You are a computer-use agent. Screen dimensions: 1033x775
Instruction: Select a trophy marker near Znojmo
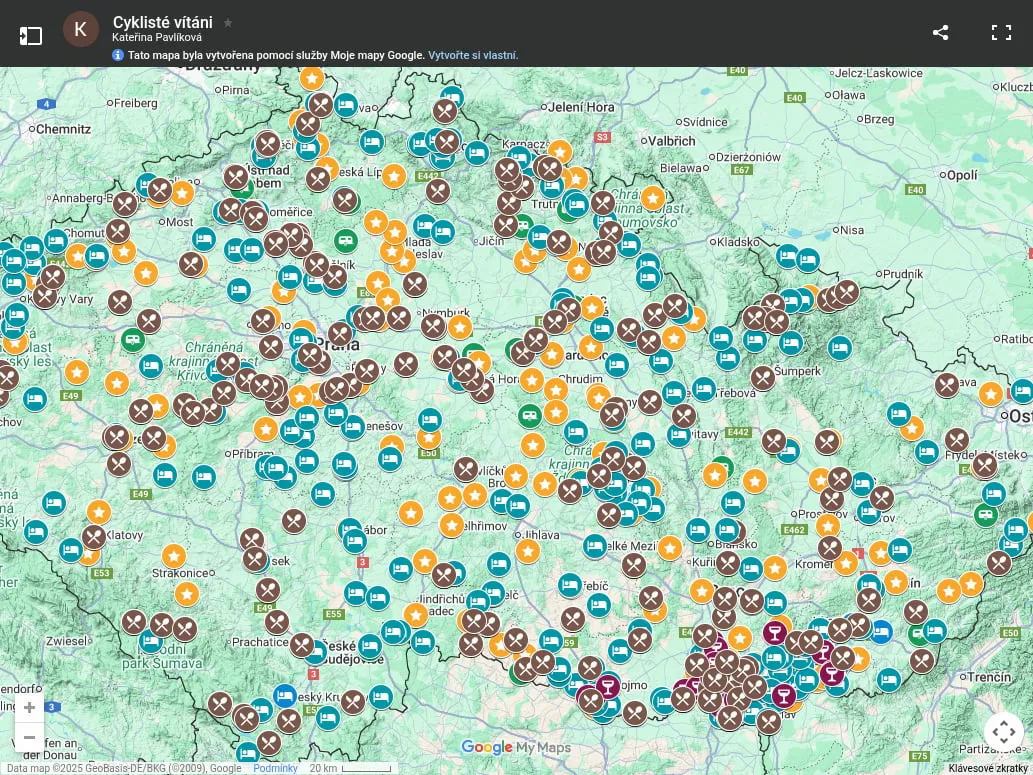[x=607, y=687]
